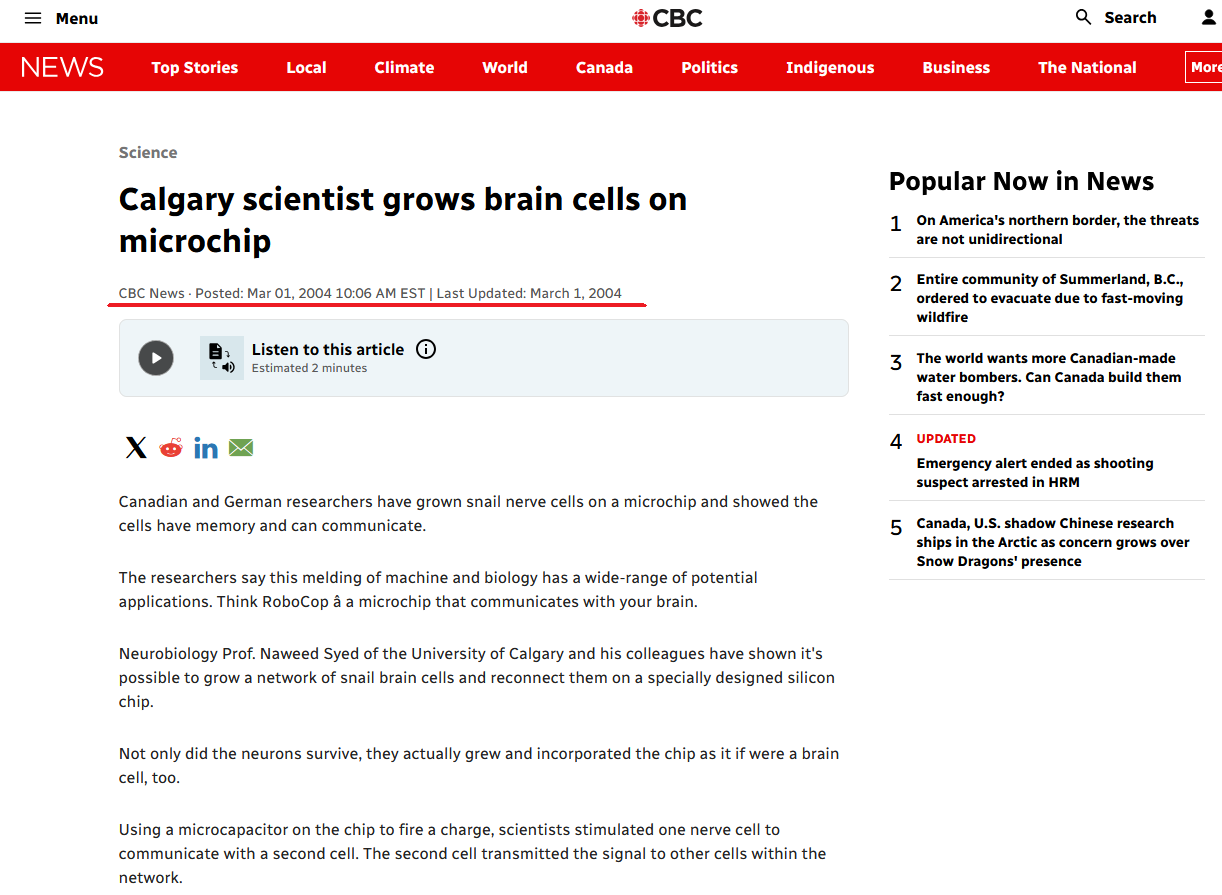Open the user account profile icon
The image size is (1222, 895).
[x=1209, y=17]
